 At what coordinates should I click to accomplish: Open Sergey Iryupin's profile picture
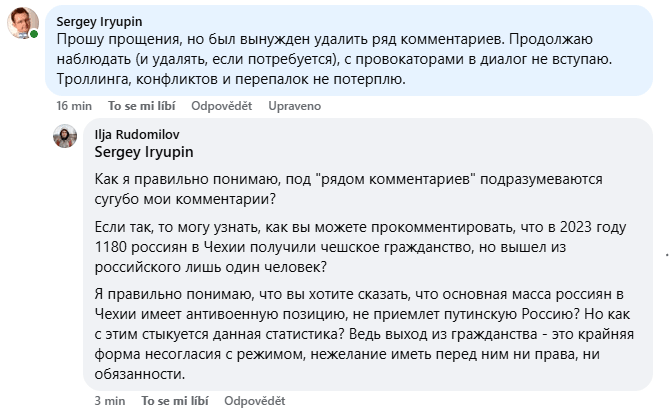(x=23, y=23)
